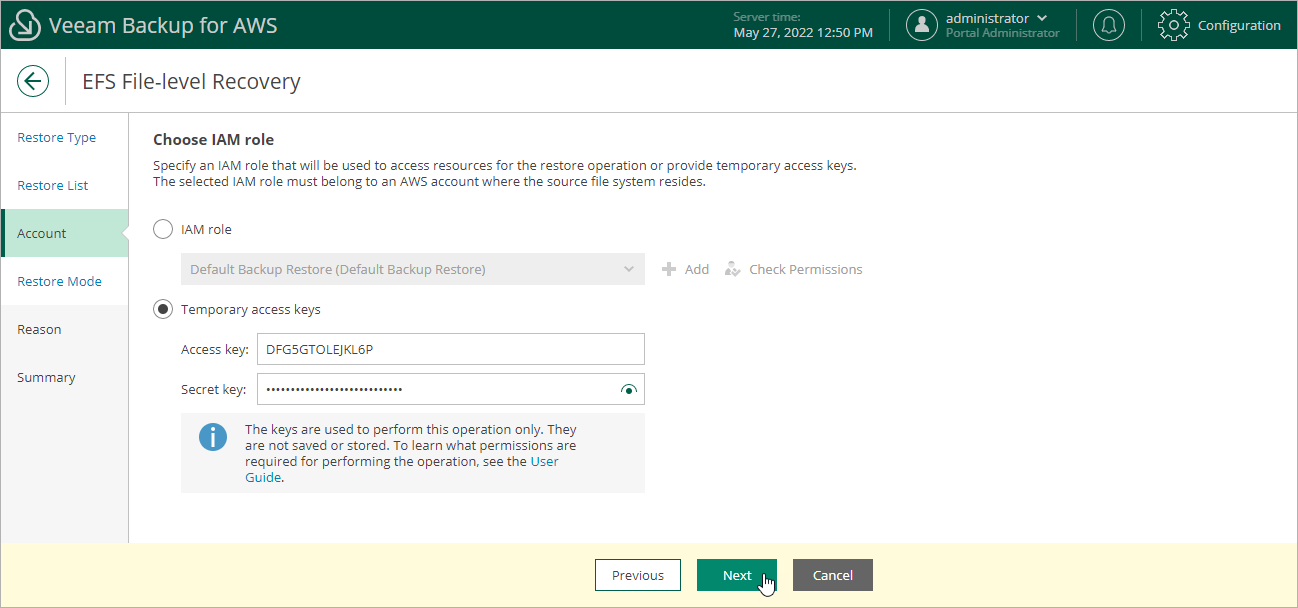Go to Restore Type step
This screenshot has width=1298, height=608.
coord(57,137)
